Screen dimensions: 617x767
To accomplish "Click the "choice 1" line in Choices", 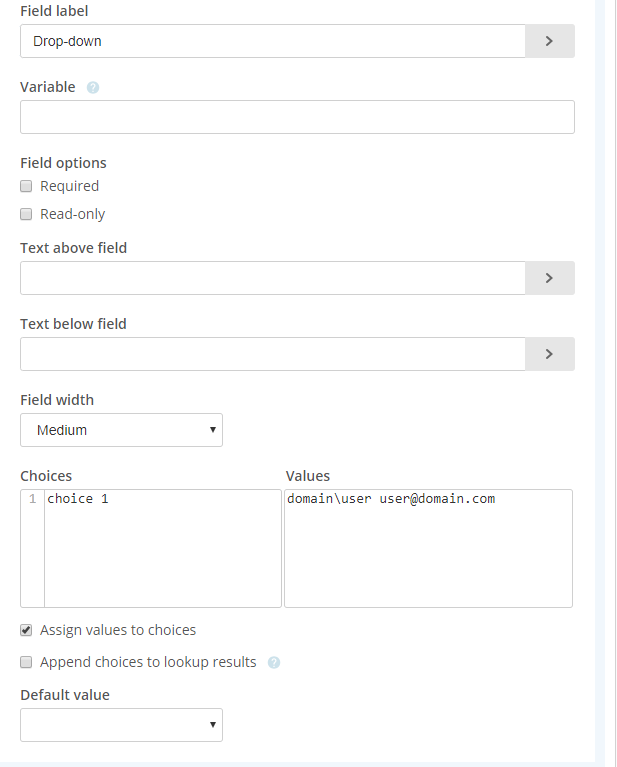I will [78, 499].
